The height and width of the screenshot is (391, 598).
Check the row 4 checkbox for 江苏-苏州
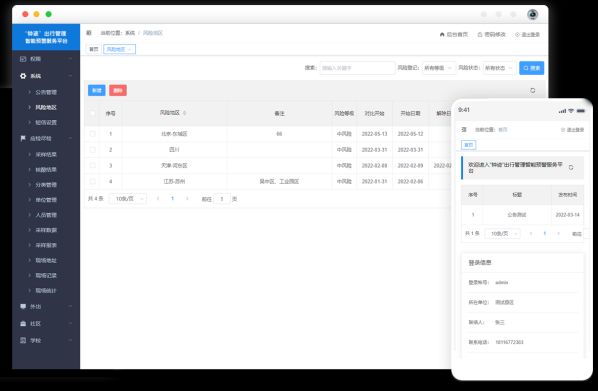pyautogui.click(x=93, y=181)
